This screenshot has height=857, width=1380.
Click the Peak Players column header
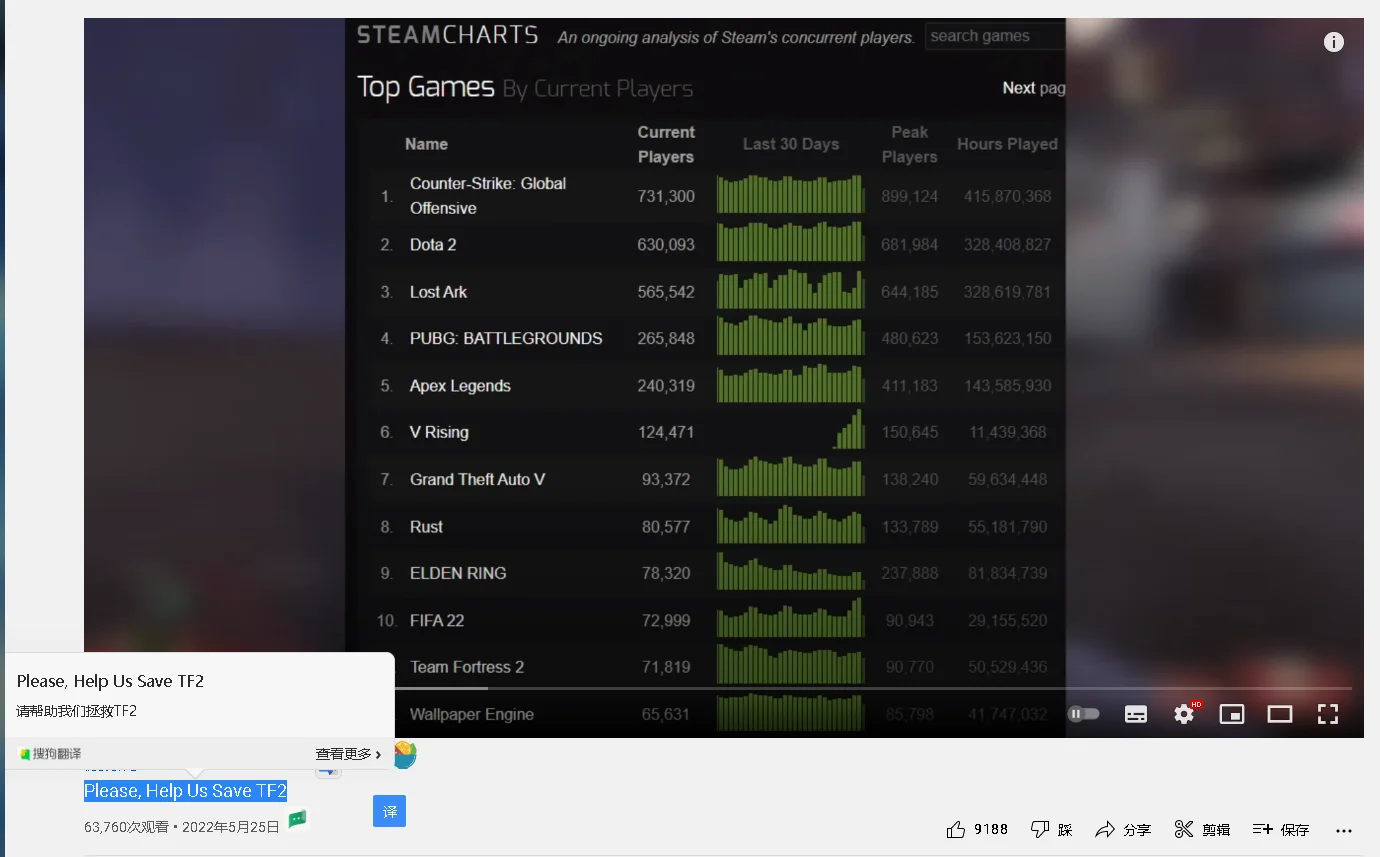click(x=909, y=144)
